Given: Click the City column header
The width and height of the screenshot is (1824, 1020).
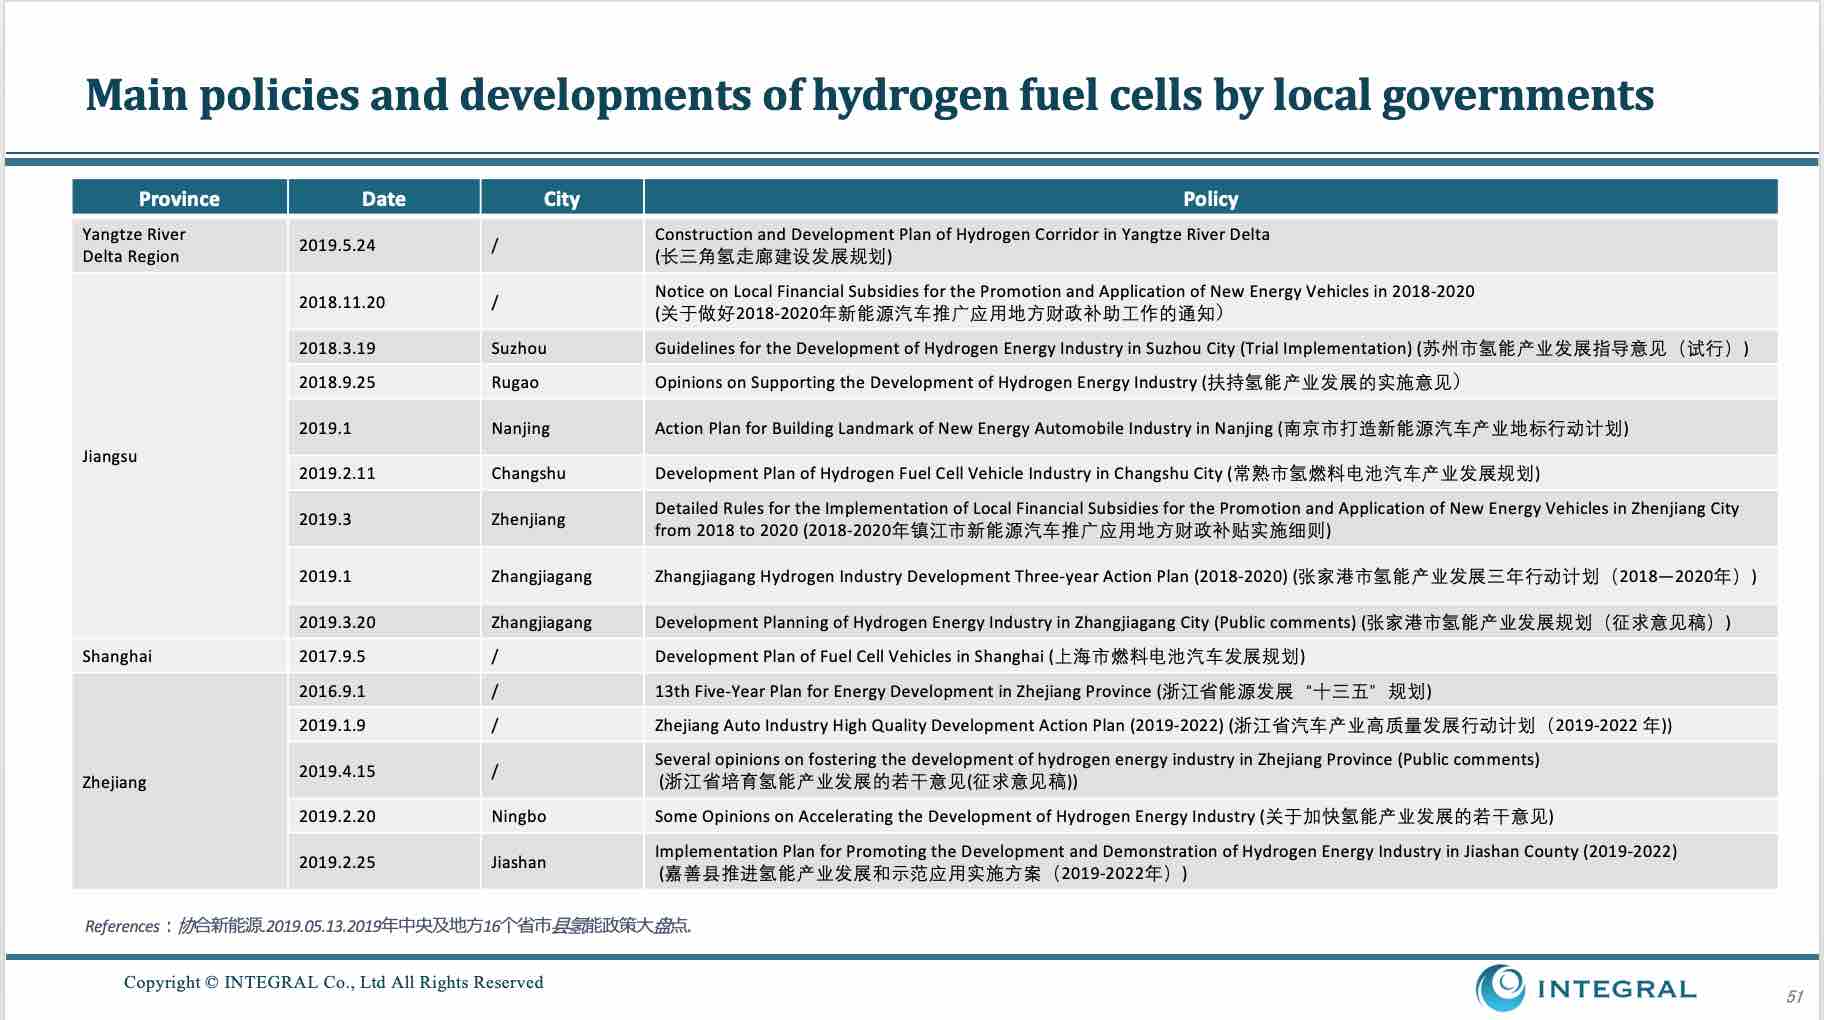Looking at the screenshot, I should [562, 198].
